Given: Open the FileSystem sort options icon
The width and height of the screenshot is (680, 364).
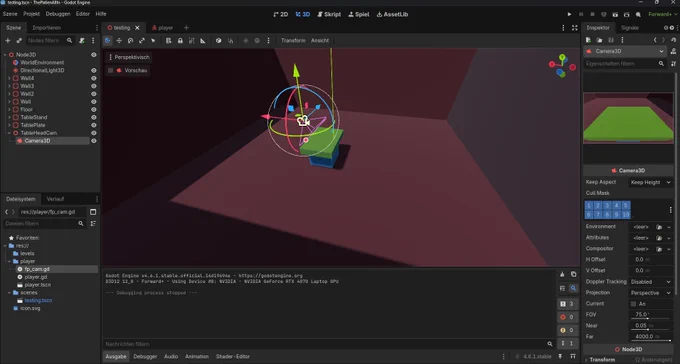Looking at the screenshot, I should click(93, 223).
